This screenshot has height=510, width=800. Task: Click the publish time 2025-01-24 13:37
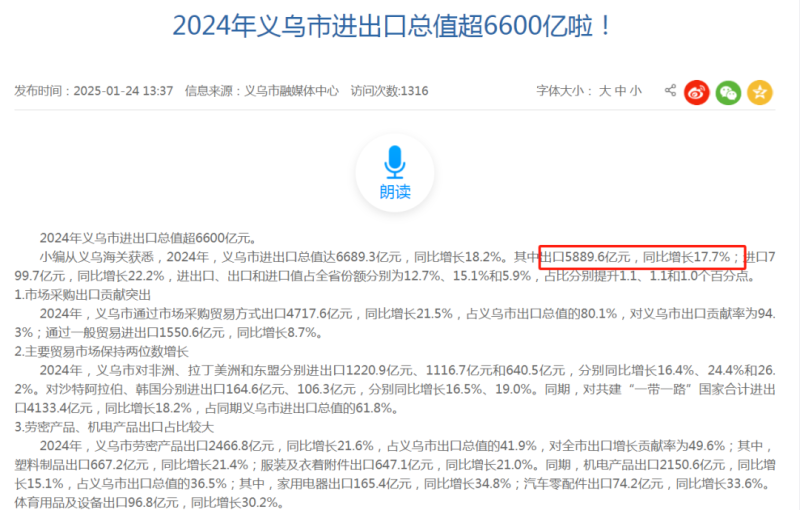click(x=125, y=91)
